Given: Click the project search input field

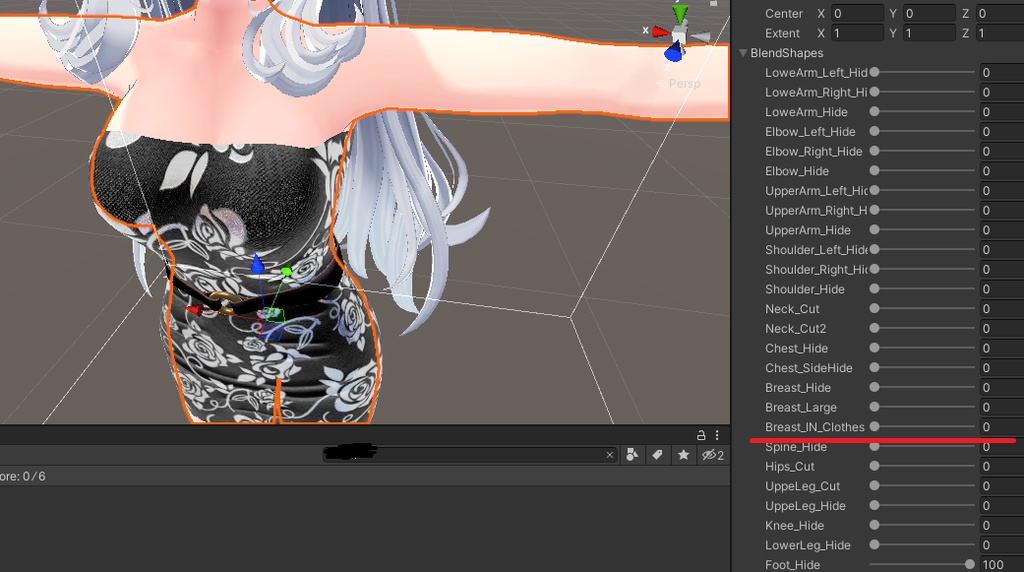Looking at the screenshot, I should [x=470, y=455].
